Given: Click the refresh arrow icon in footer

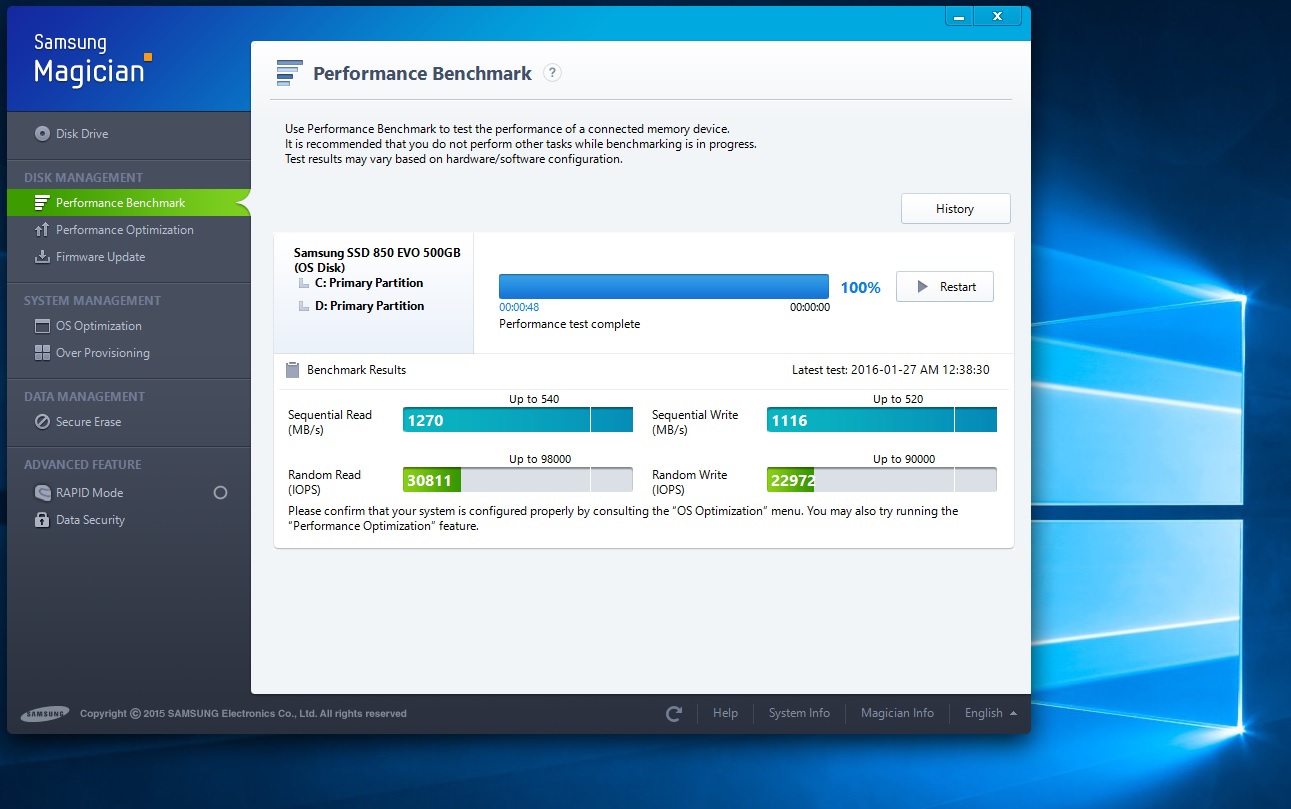Looking at the screenshot, I should click(x=674, y=714).
